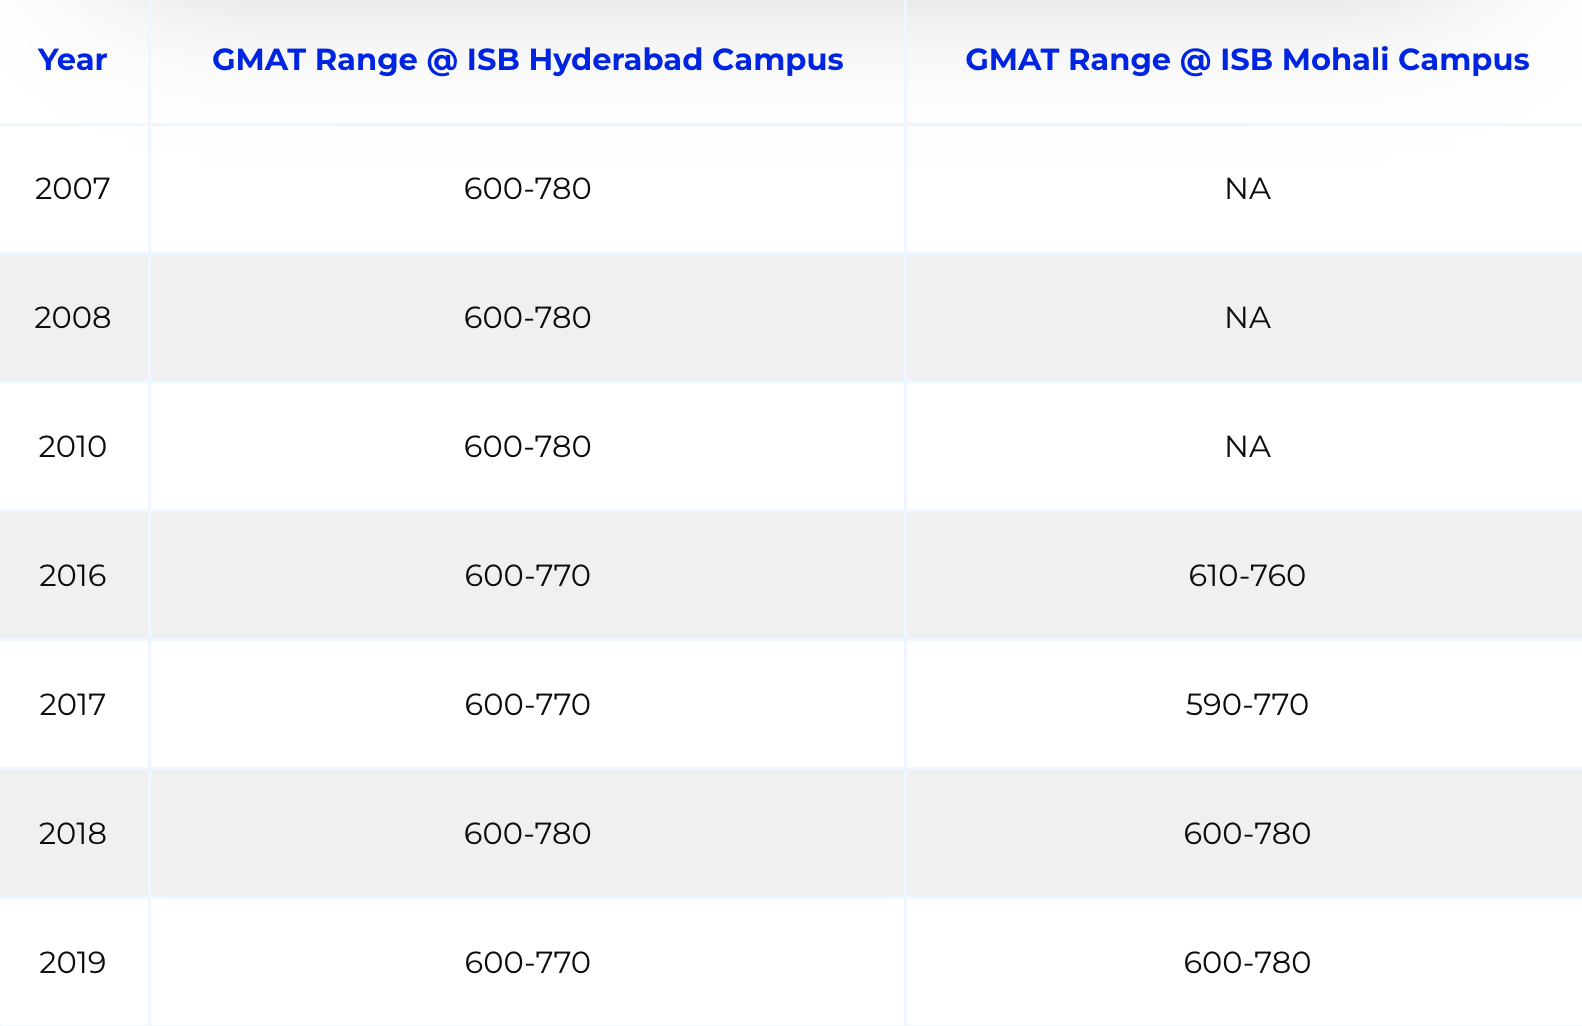
Task: Select the 2018 year cell
Action: coord(72,833)
